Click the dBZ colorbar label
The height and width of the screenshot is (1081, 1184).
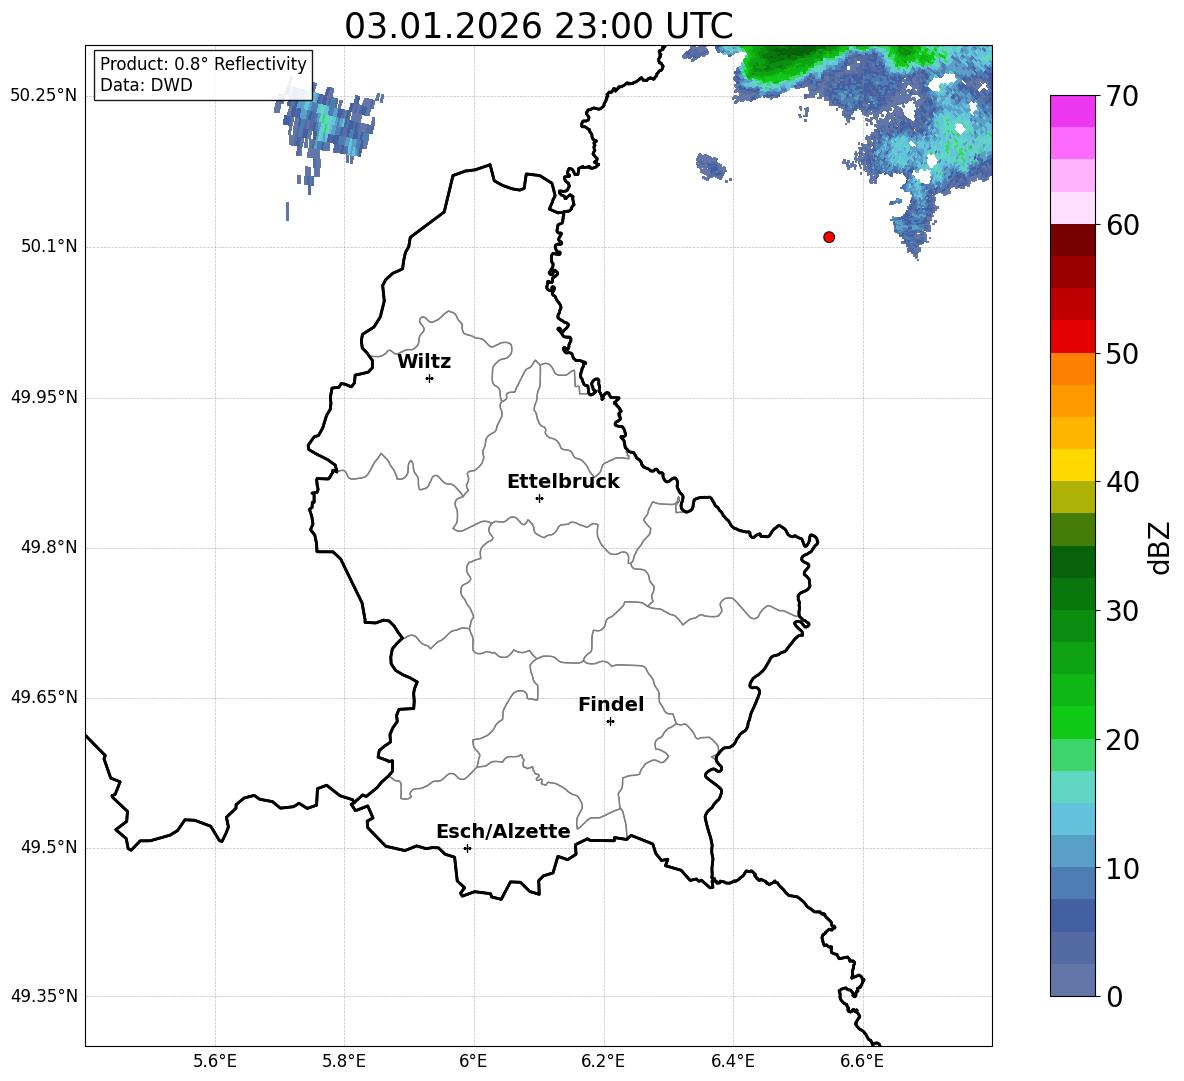coord(1161,547)
